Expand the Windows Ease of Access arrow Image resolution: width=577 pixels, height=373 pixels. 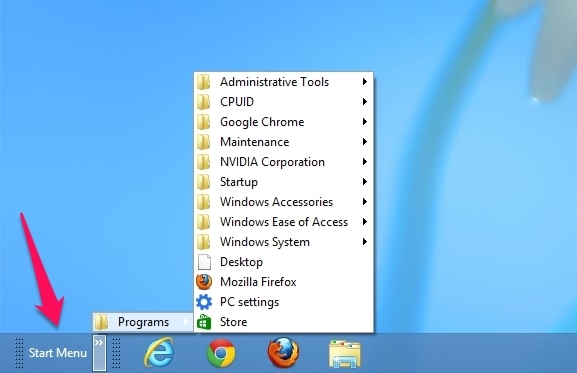click(365, 222)
